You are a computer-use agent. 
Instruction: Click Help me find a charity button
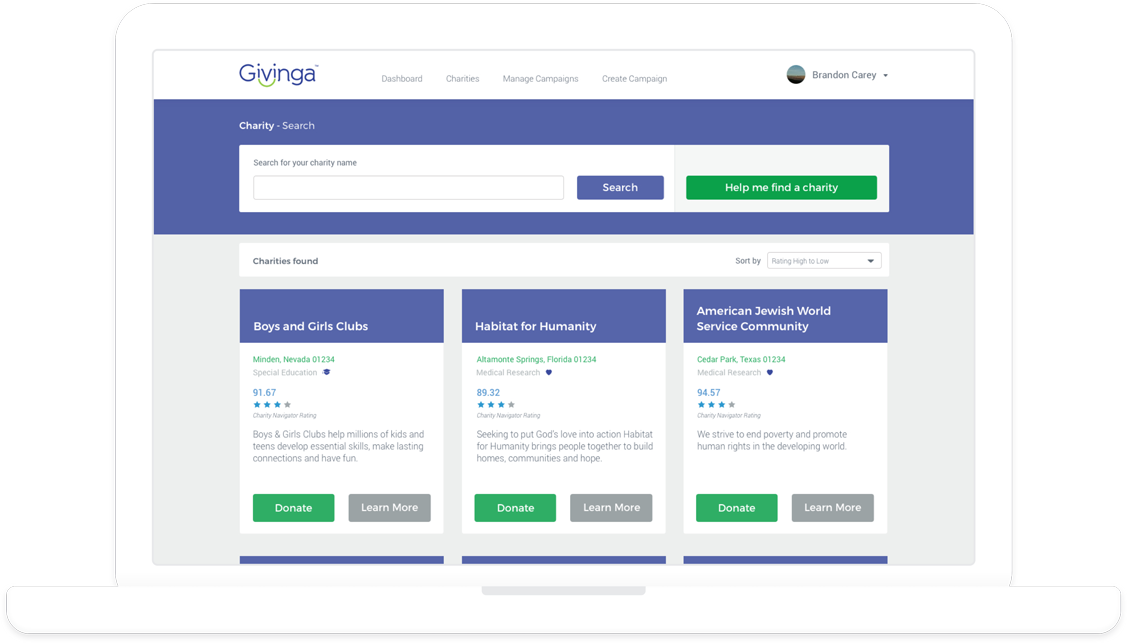(x=781, y=188)
